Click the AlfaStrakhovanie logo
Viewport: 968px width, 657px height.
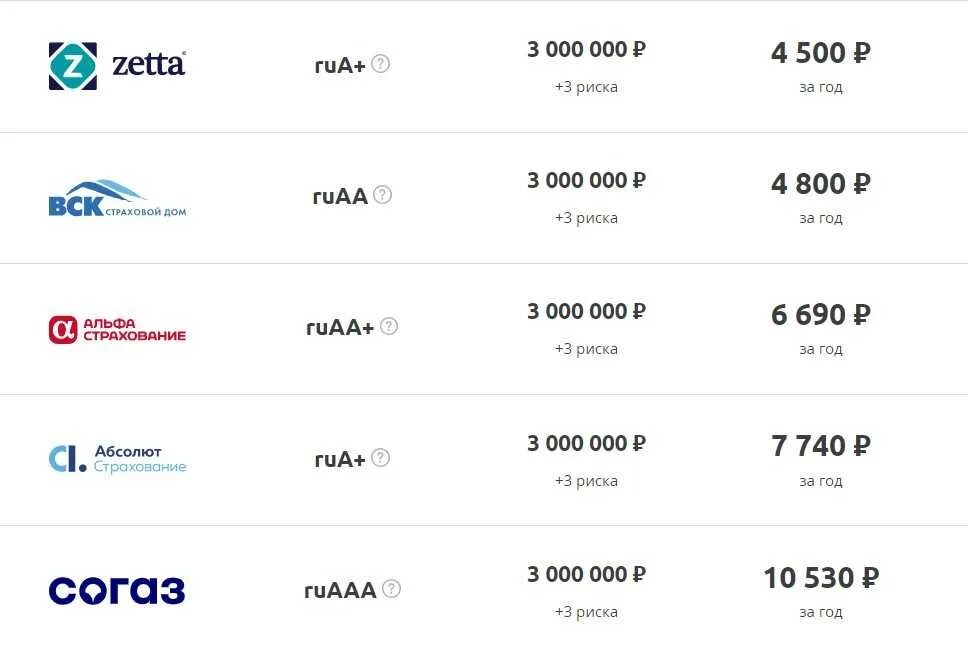click(x=117, y=329)
